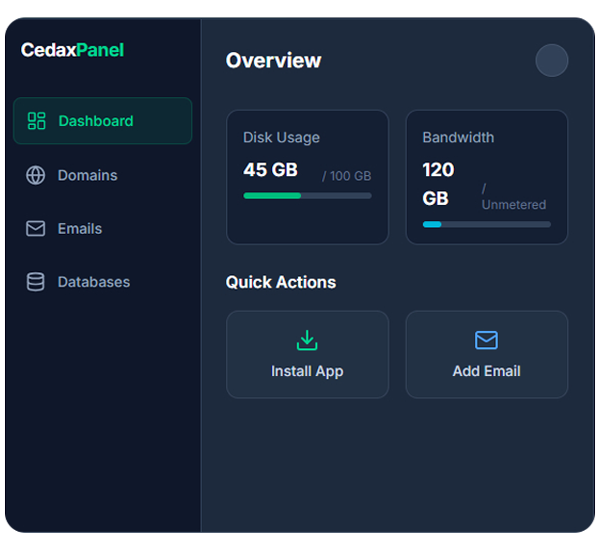
Task: Click the Overview page heading
Action: [273, 60]
